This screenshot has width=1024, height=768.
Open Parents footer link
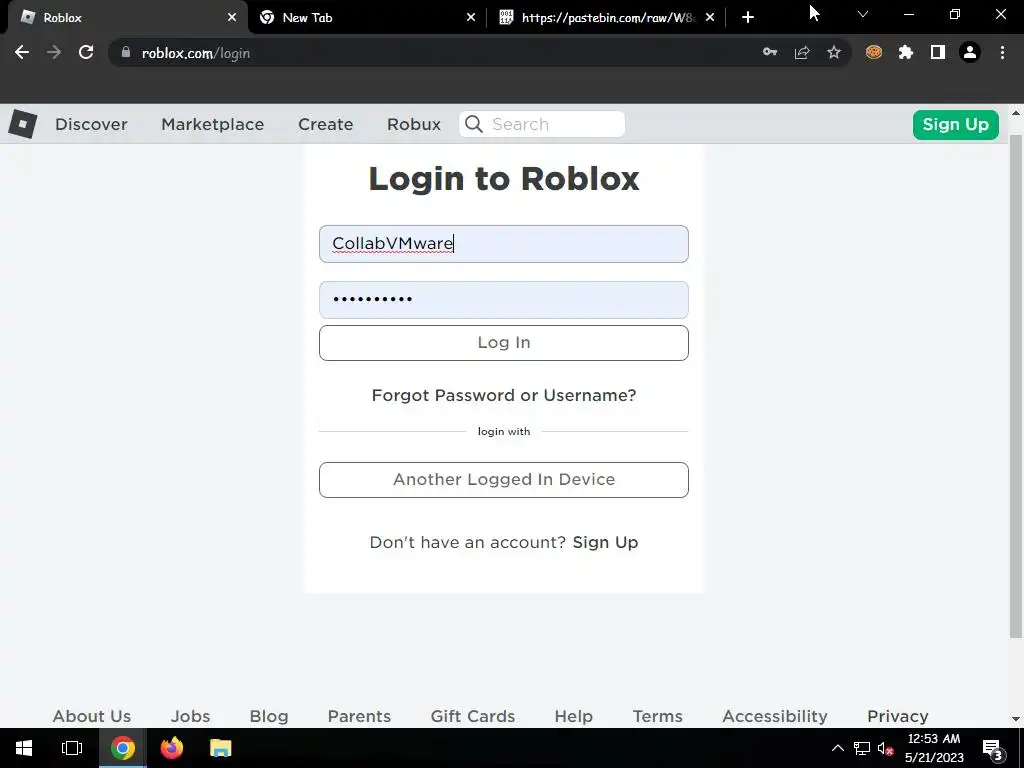click(359, 716)
